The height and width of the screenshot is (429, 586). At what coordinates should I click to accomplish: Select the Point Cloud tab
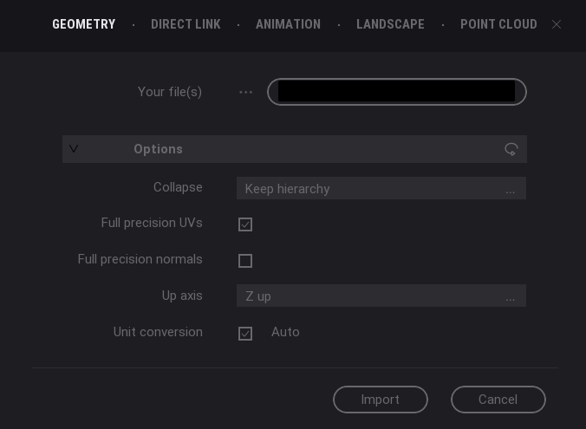499,24
